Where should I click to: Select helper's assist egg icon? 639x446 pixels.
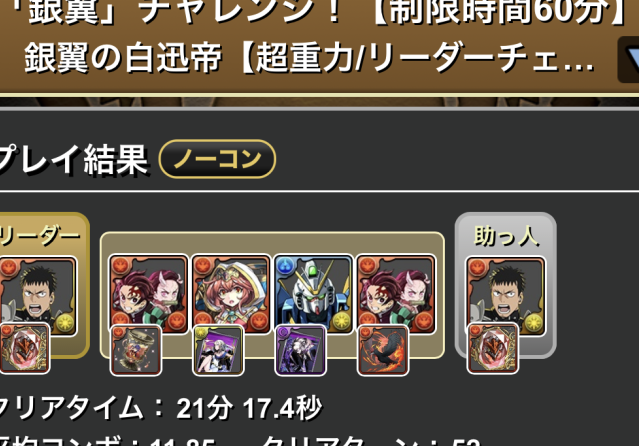[x=493, y=348]
